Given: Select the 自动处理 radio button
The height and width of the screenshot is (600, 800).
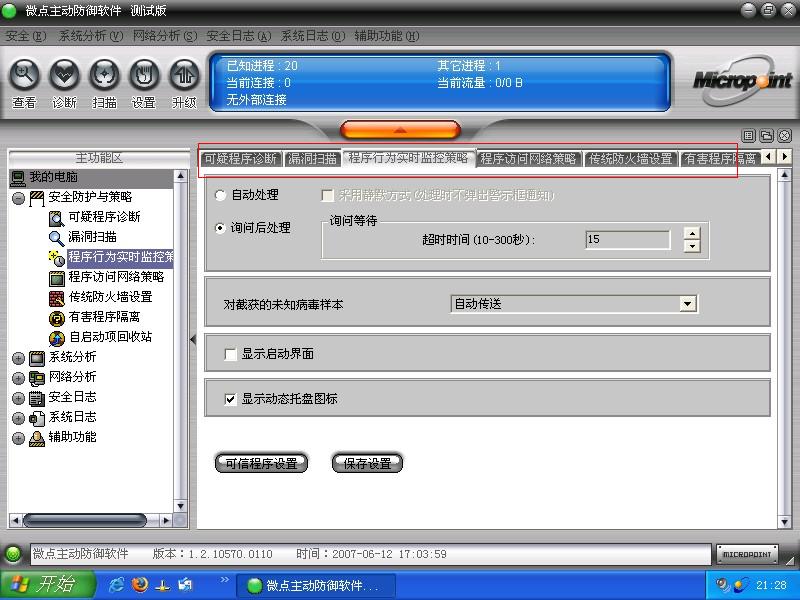Looking at the screenshot, I should pos(220,195).
